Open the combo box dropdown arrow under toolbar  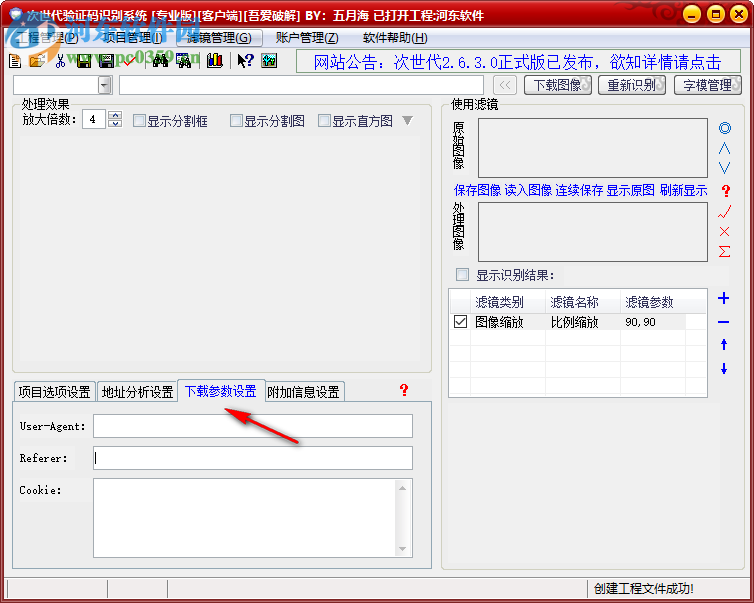click(x=104, y=86)
